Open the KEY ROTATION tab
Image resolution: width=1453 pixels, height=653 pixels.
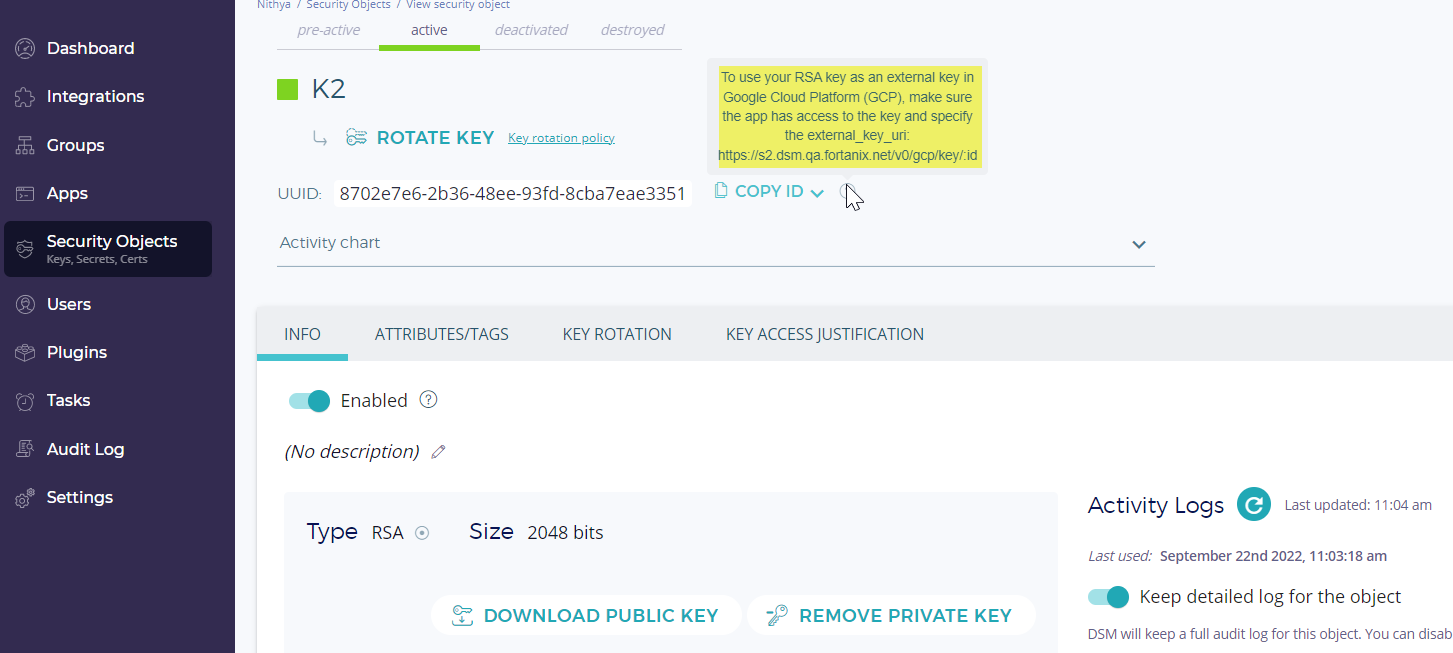pyautogui.click(x=617, y=334)
